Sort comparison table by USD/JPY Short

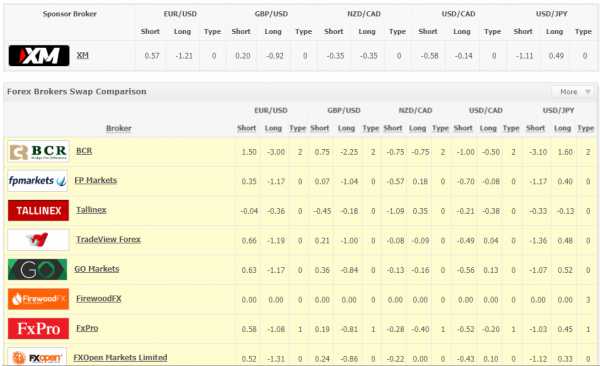point(535,128)
